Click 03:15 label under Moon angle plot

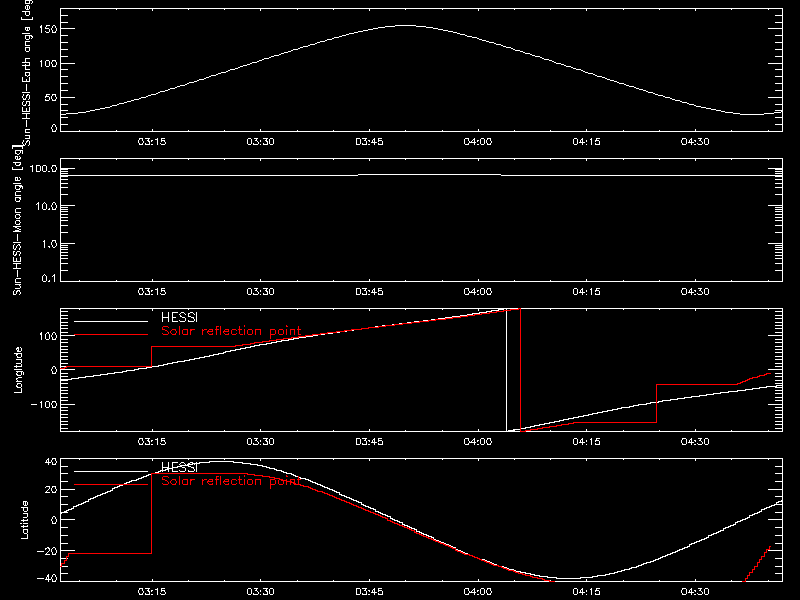(152, 291)
